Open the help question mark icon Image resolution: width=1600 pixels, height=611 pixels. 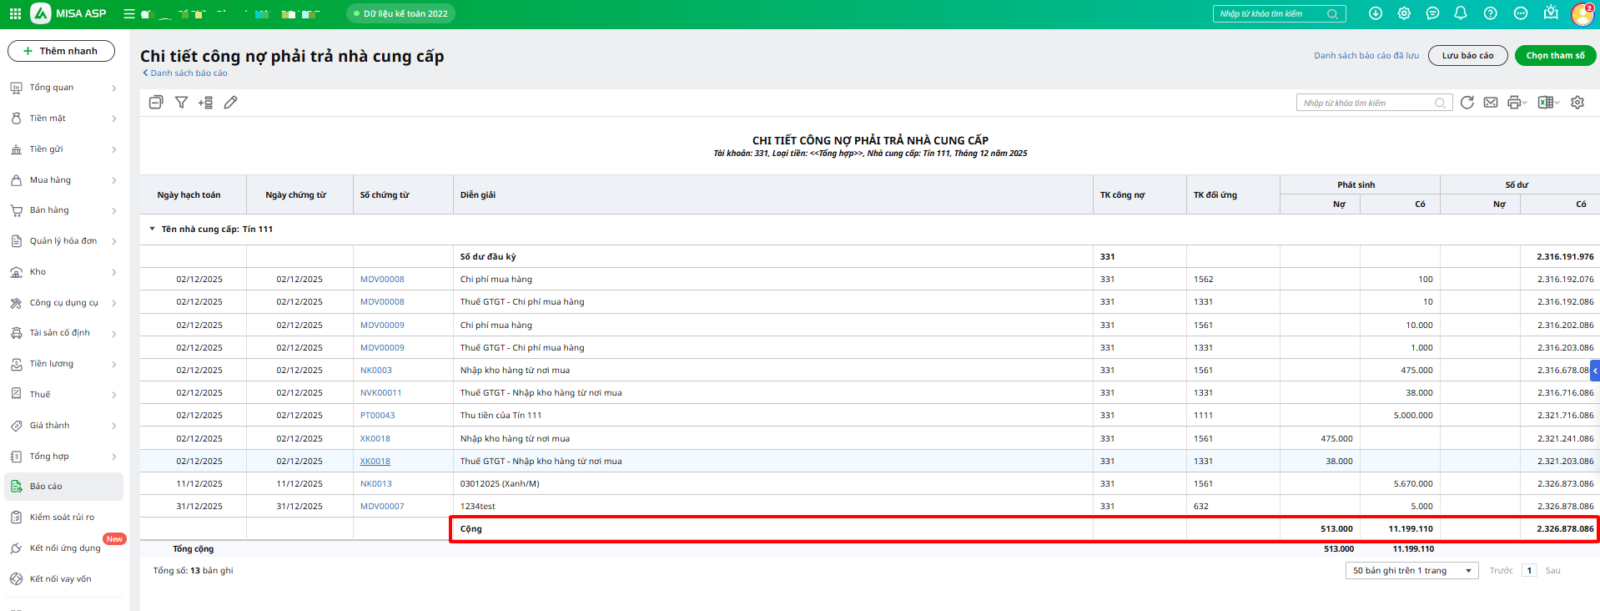(1490, 13)
